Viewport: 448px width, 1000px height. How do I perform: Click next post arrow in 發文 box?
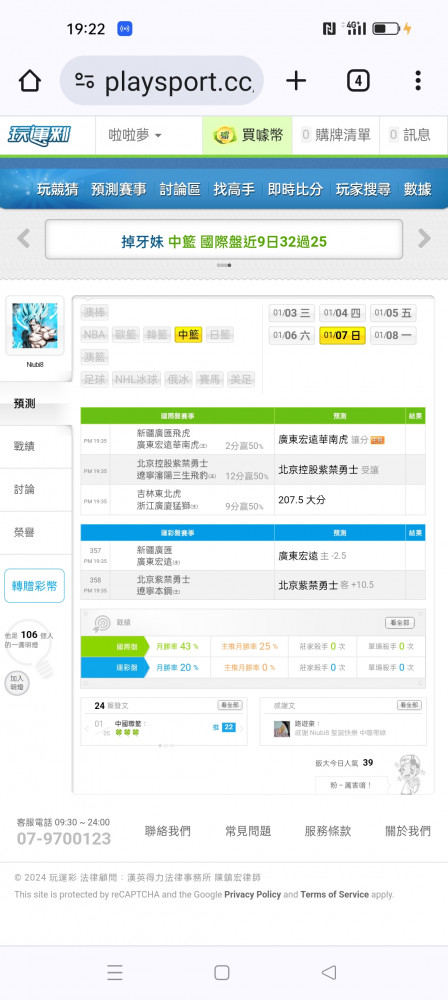point(242,728)
